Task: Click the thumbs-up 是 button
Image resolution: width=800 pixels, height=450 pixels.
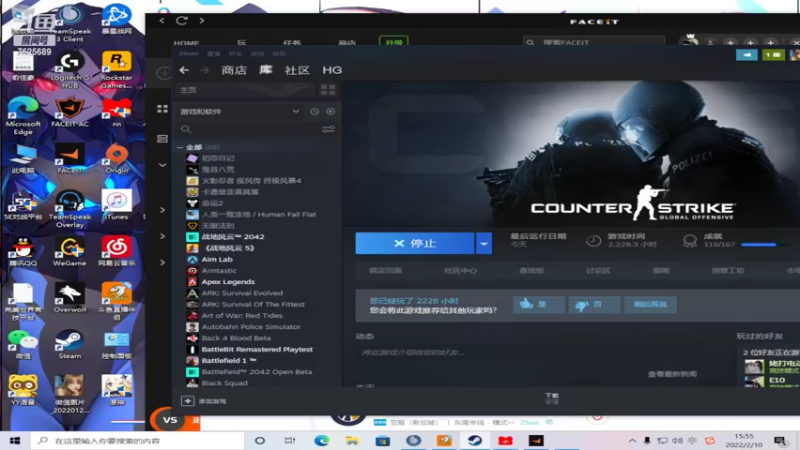Action: coord(539,305)
